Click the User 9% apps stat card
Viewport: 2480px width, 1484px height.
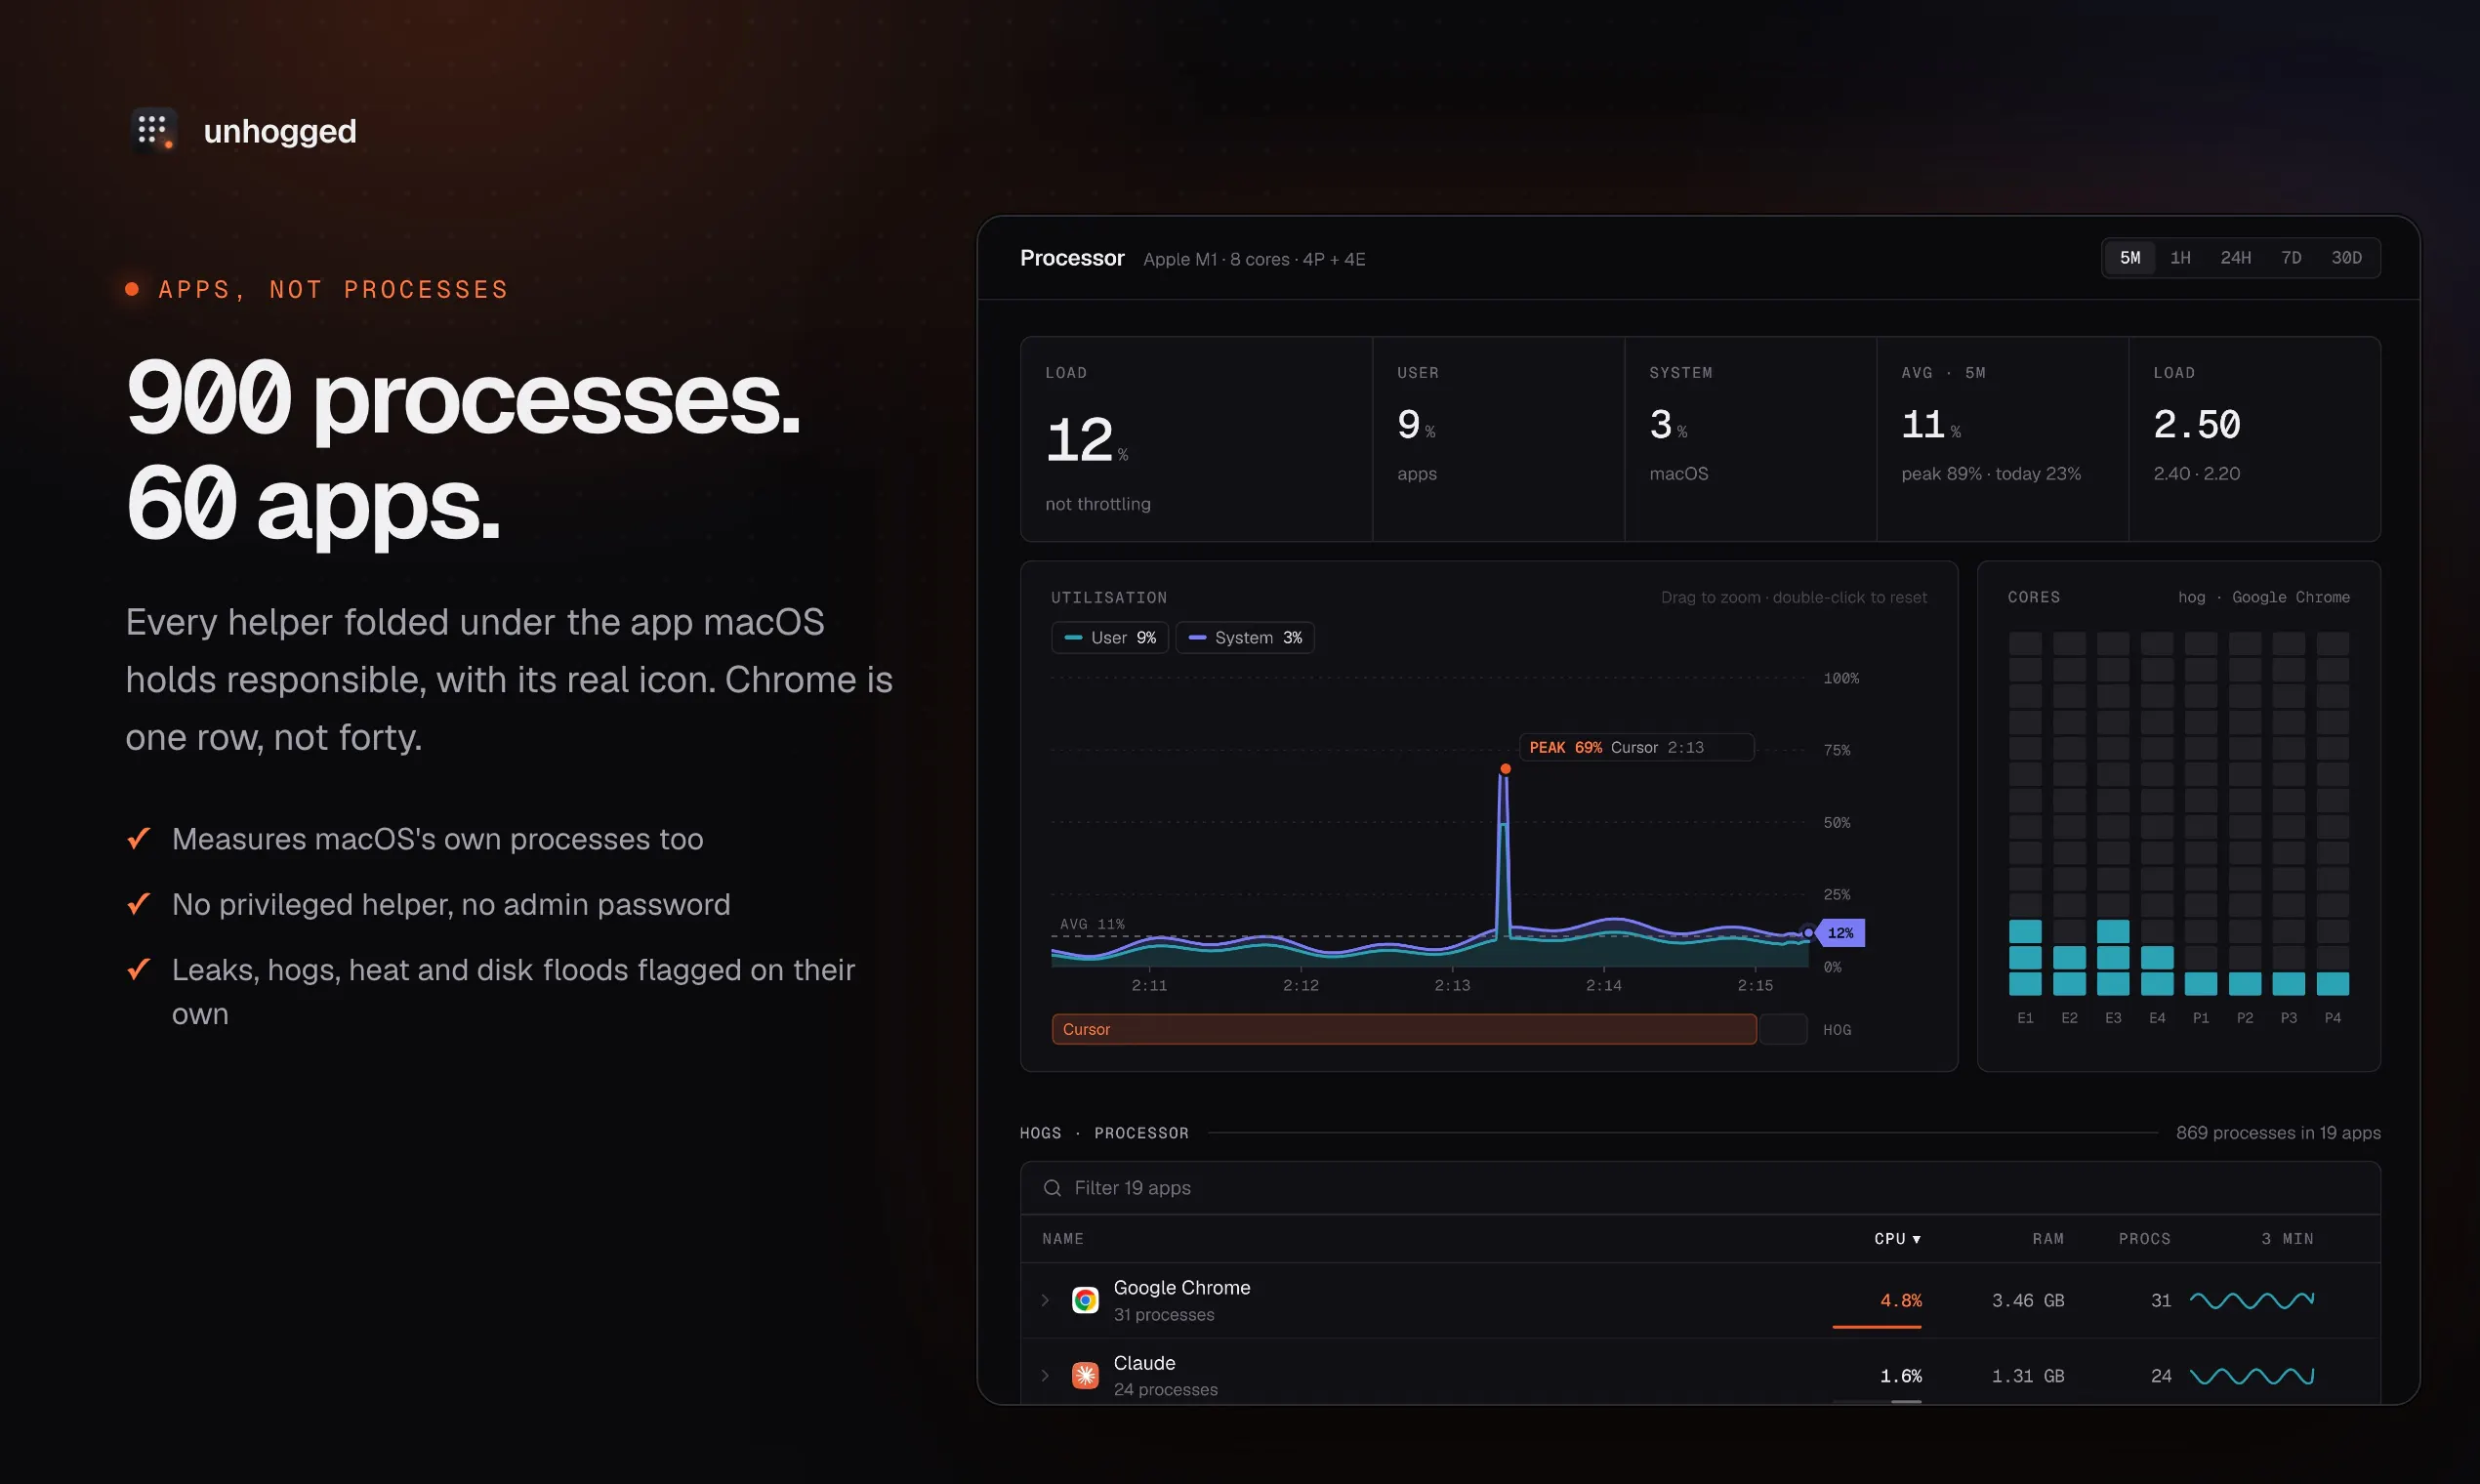pos(1498,439)
